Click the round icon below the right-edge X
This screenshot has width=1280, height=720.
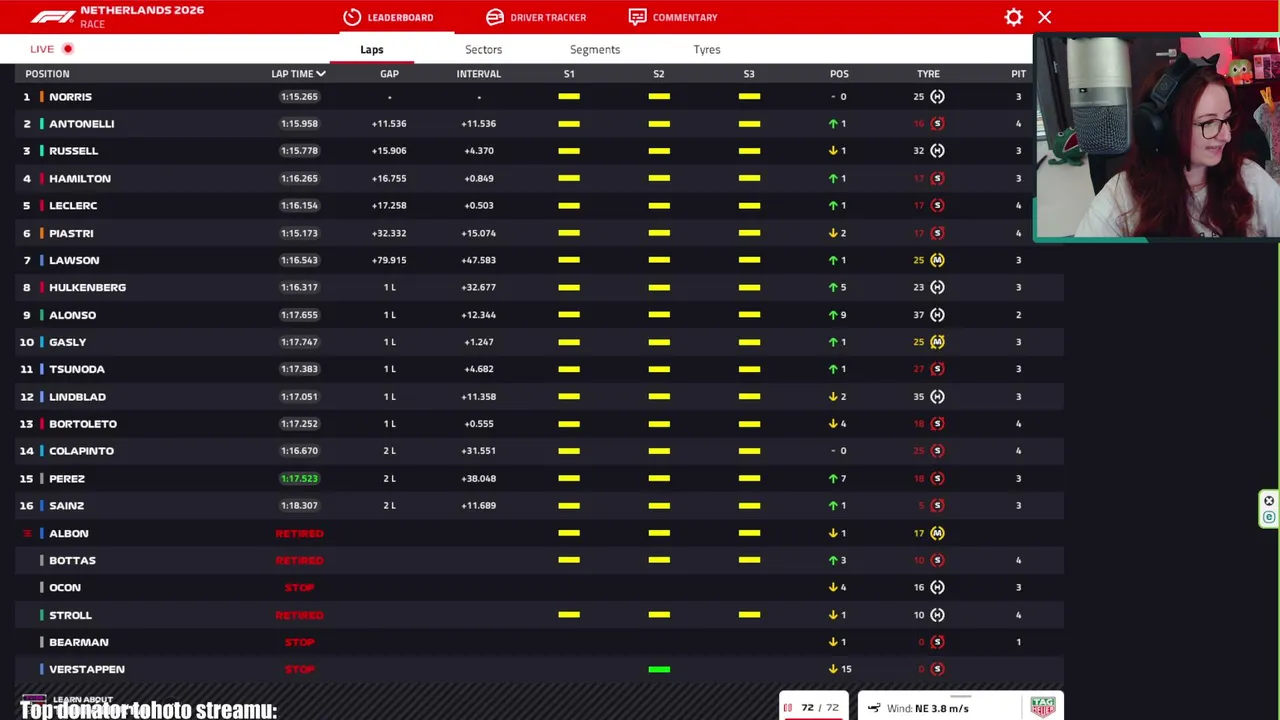pyautogui.click(x=1269, y=517)
